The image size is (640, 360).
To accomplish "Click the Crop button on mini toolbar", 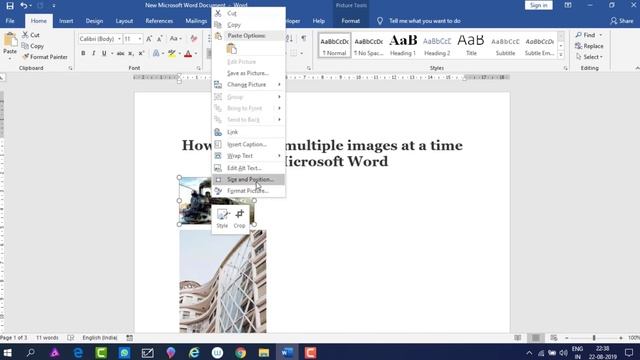I will point(240,218).
